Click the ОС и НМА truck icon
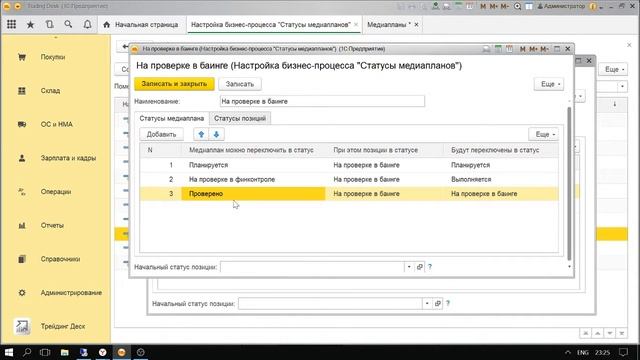Viewport: 640px width, 360px height. 22,124
